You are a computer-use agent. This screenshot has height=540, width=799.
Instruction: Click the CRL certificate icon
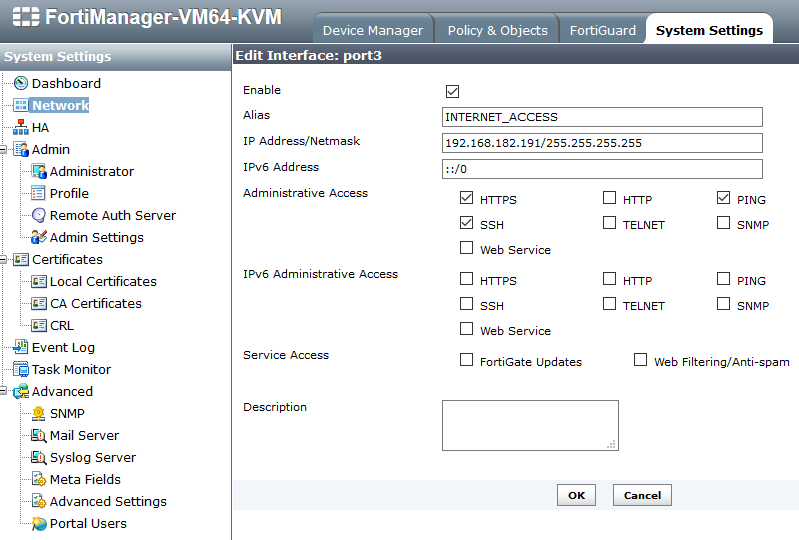39,326
